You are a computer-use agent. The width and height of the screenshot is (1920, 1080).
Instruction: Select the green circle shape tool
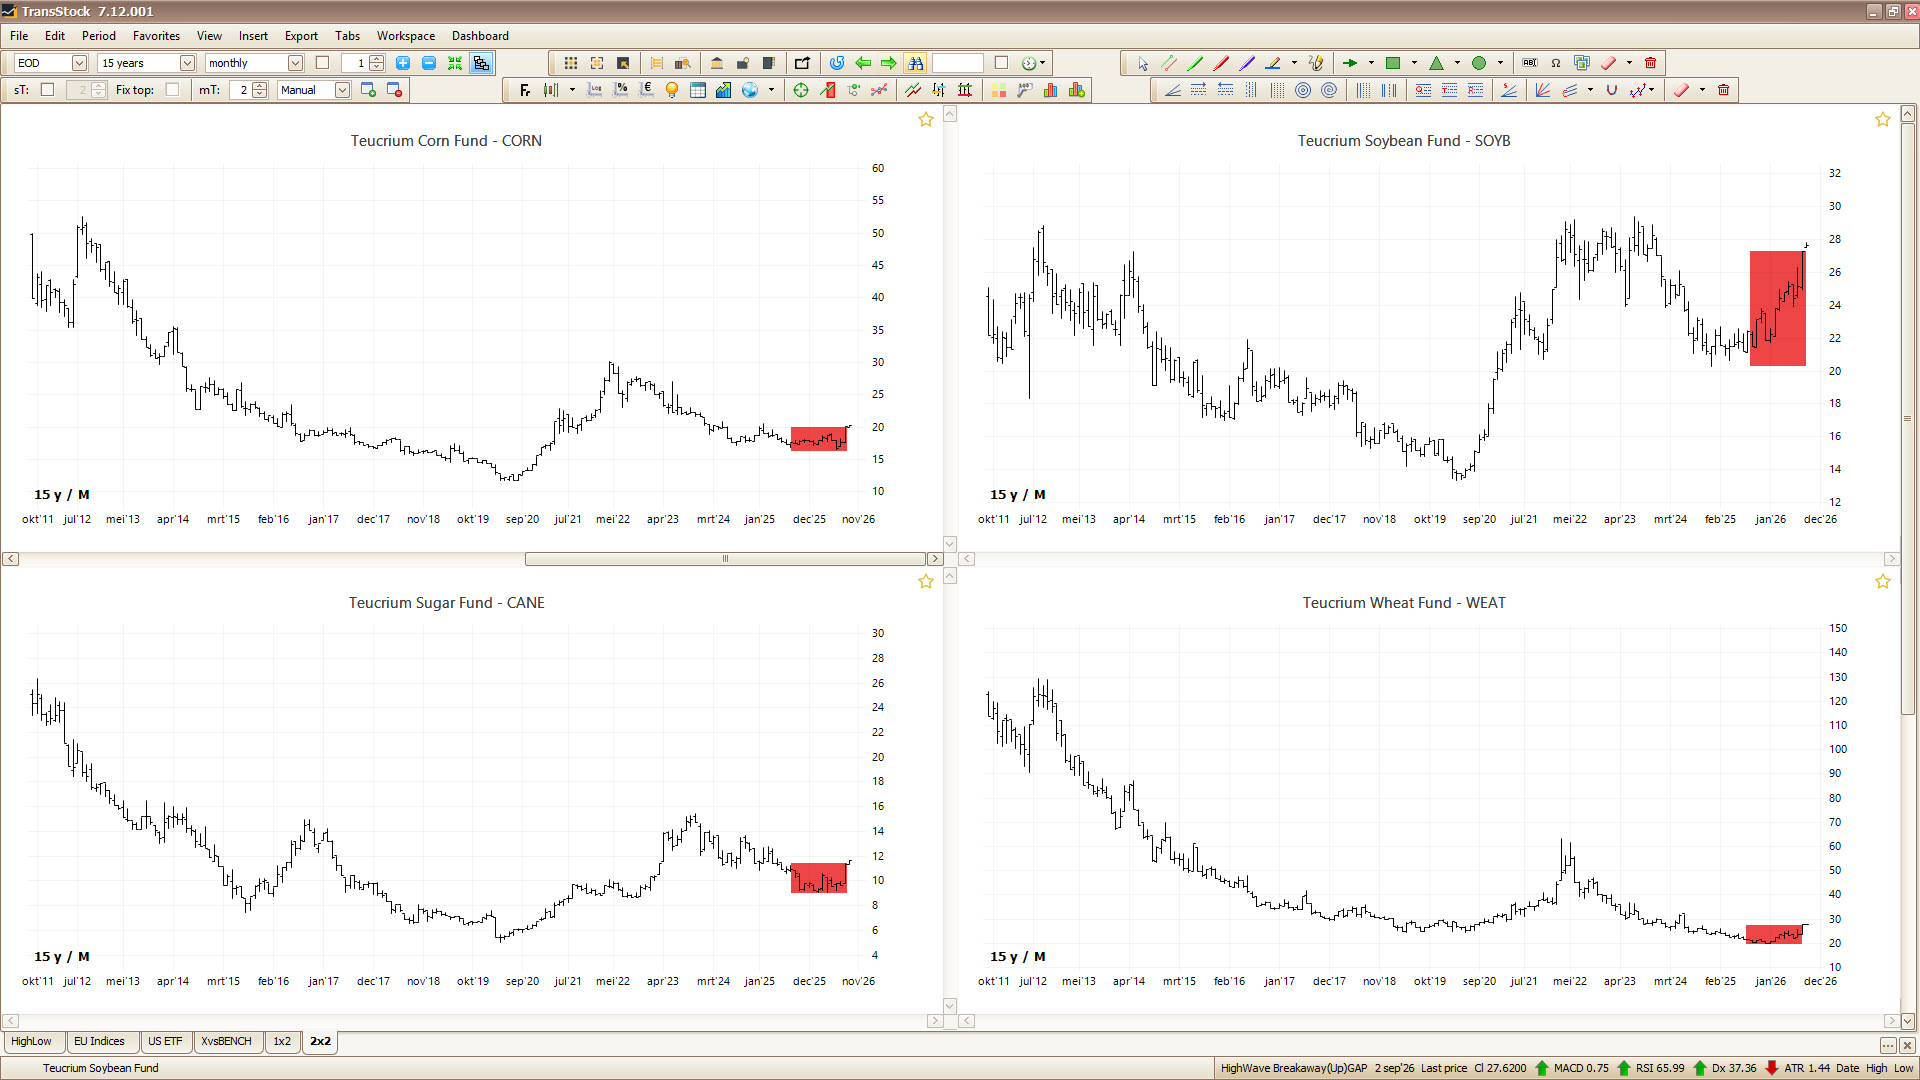tap(1479, 63)
